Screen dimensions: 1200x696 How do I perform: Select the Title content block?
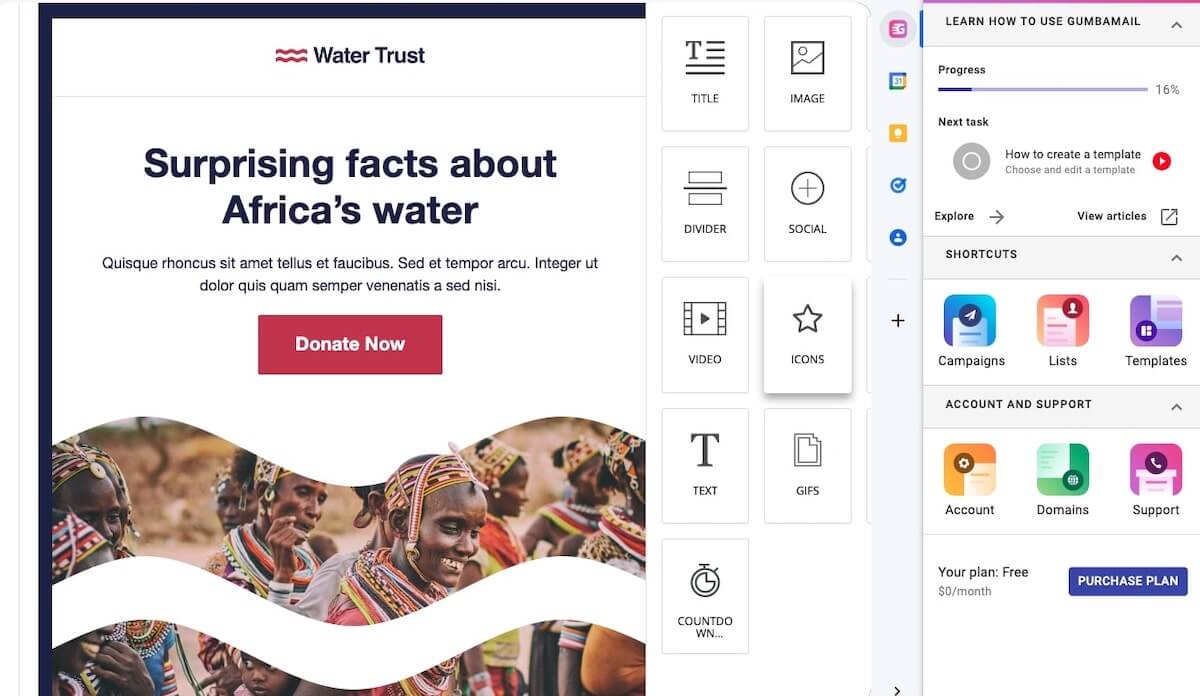[705, 73]
